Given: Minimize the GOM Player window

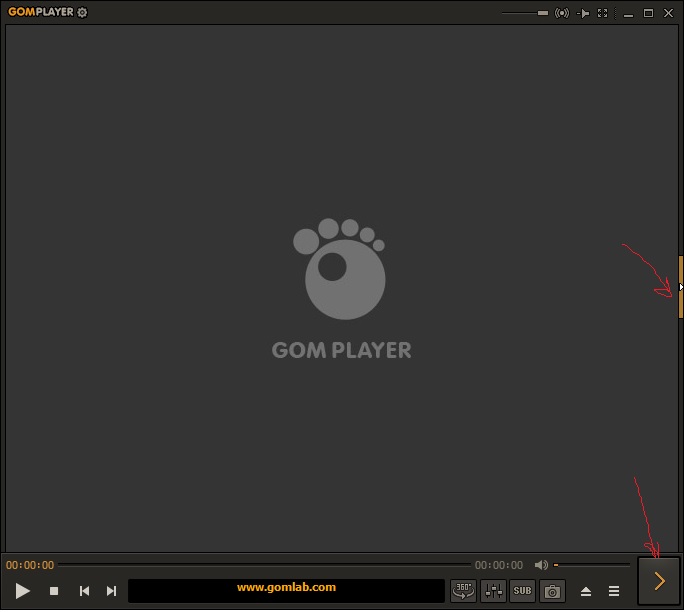Looking at the screenshot, I should click(x=630, y=14).
